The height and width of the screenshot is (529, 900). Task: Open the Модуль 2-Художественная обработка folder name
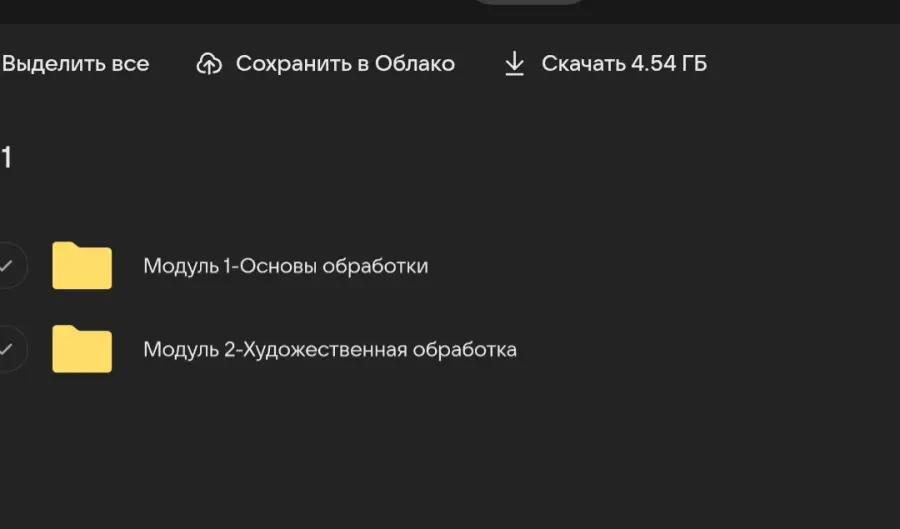pos(329,349)
